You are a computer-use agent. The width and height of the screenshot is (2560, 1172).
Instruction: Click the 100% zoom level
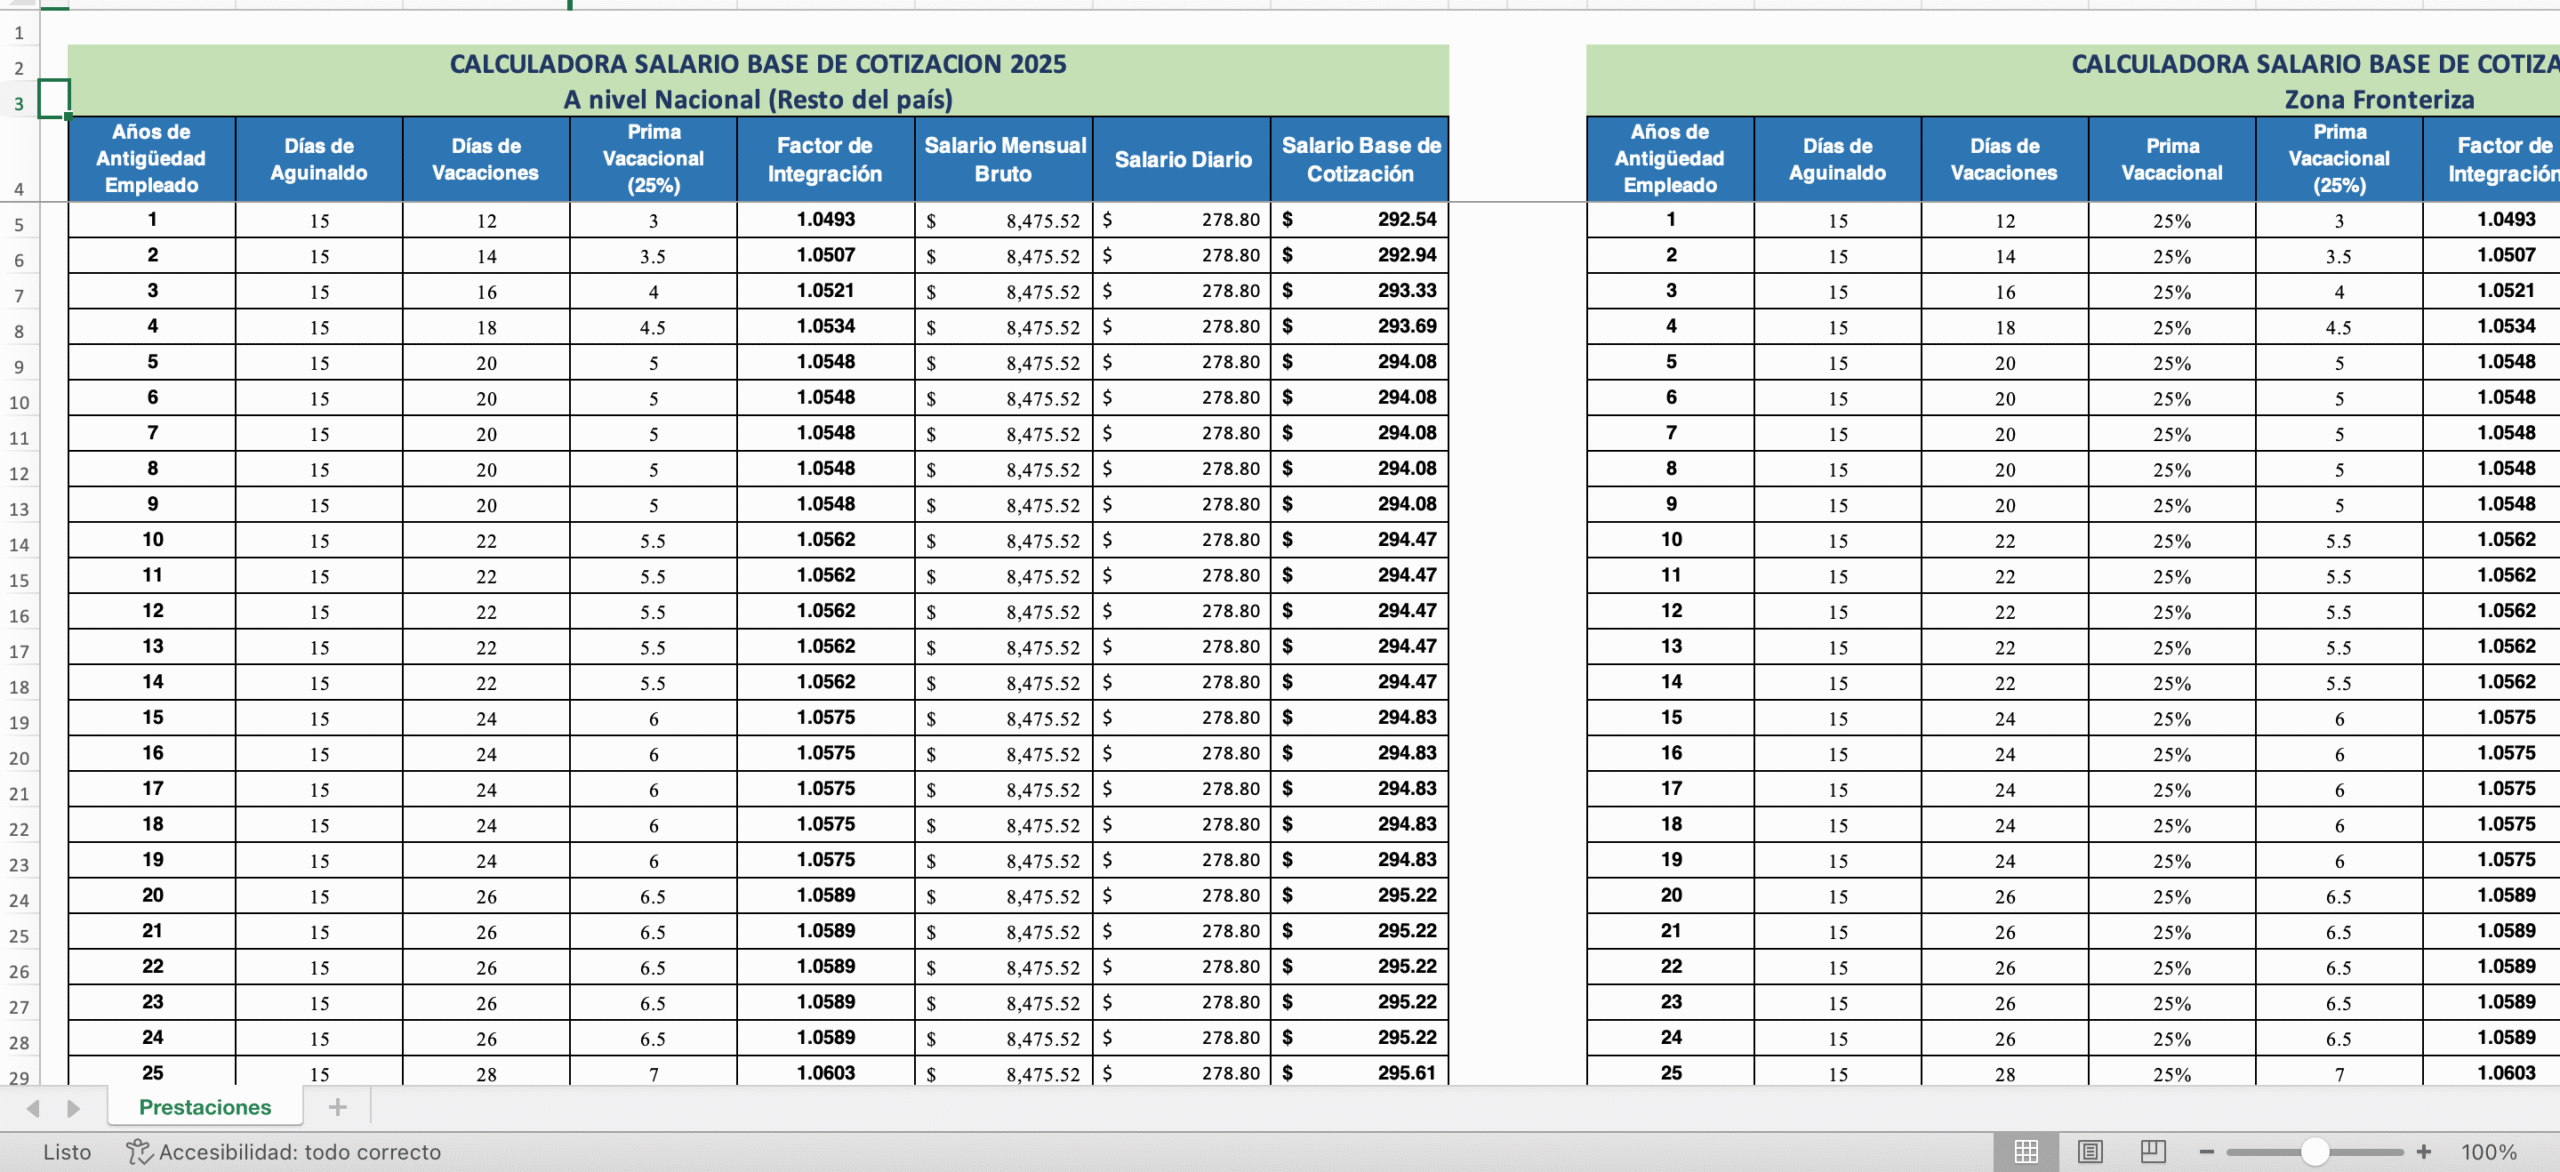point(2488,1152)
